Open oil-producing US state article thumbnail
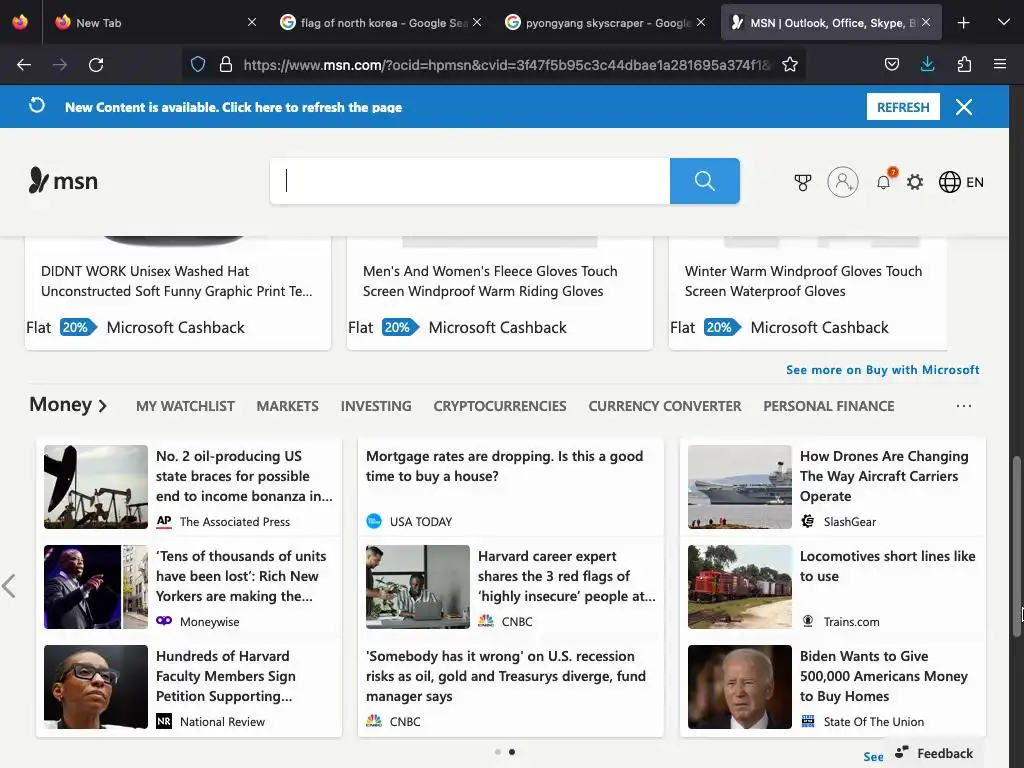The width and height of the screenshot is (1024, 768). pyautogui.click(x=96, y=487)
